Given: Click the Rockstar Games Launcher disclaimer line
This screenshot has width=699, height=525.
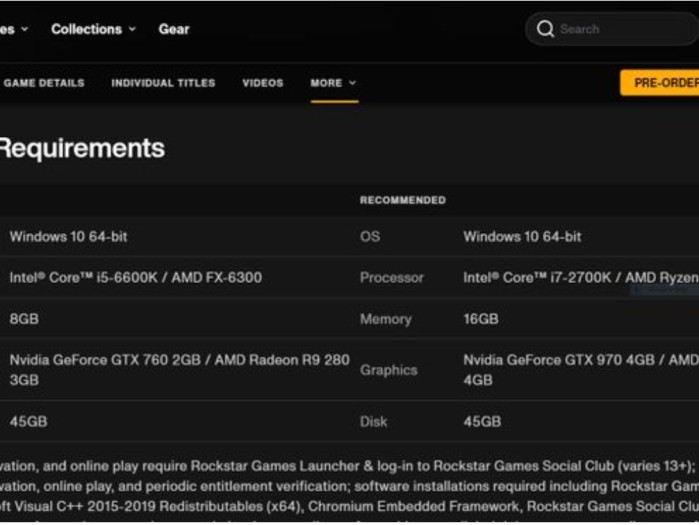Looking at the screenshot, I should [x=350, y=466].
